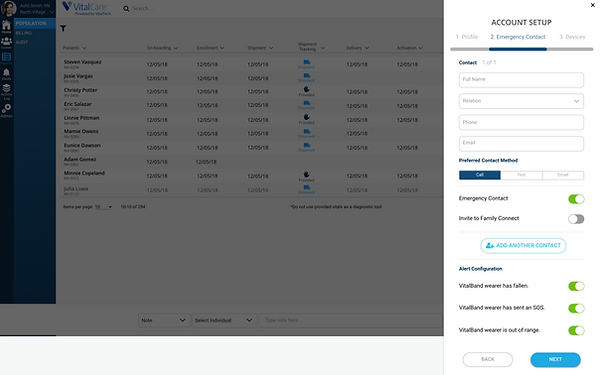The height and width of the screenshot is (375, 600).
Task: Click the contact Email input field
Action: tap(521, 143)
